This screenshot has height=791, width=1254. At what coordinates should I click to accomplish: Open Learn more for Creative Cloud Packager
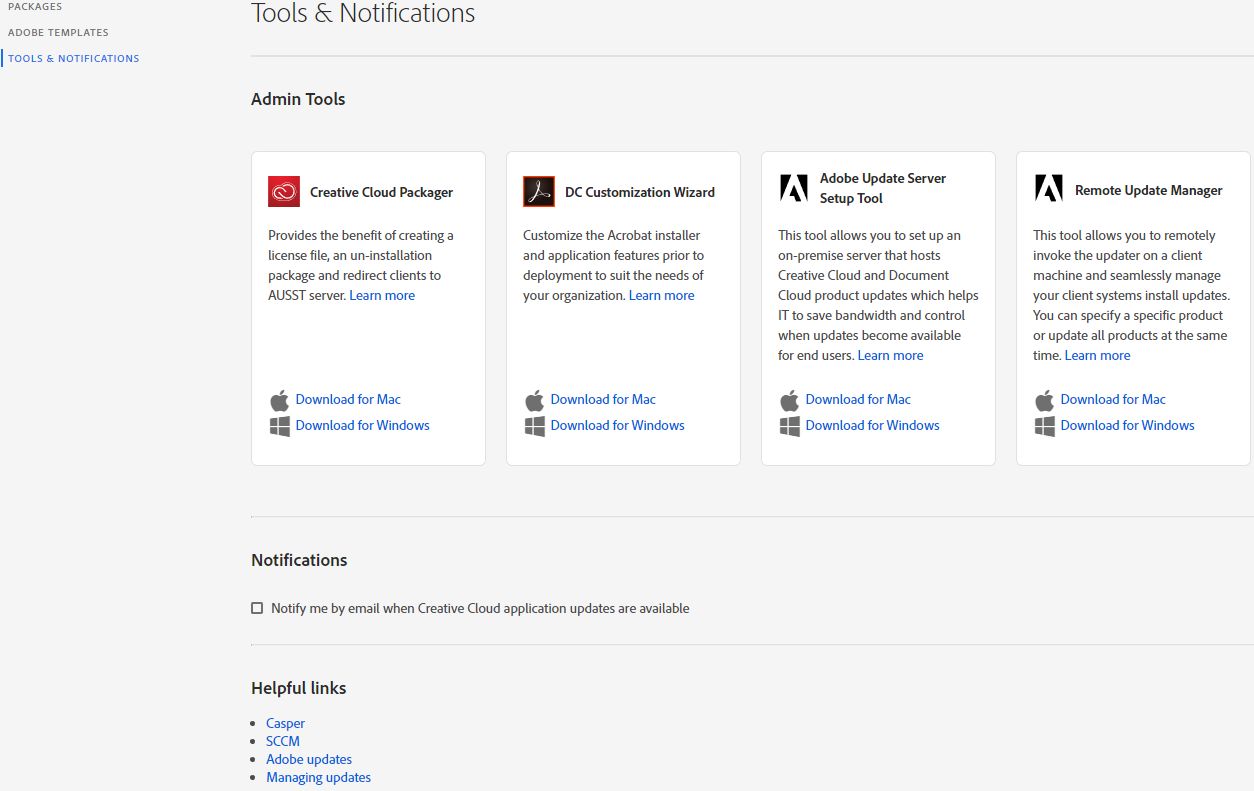382,295
